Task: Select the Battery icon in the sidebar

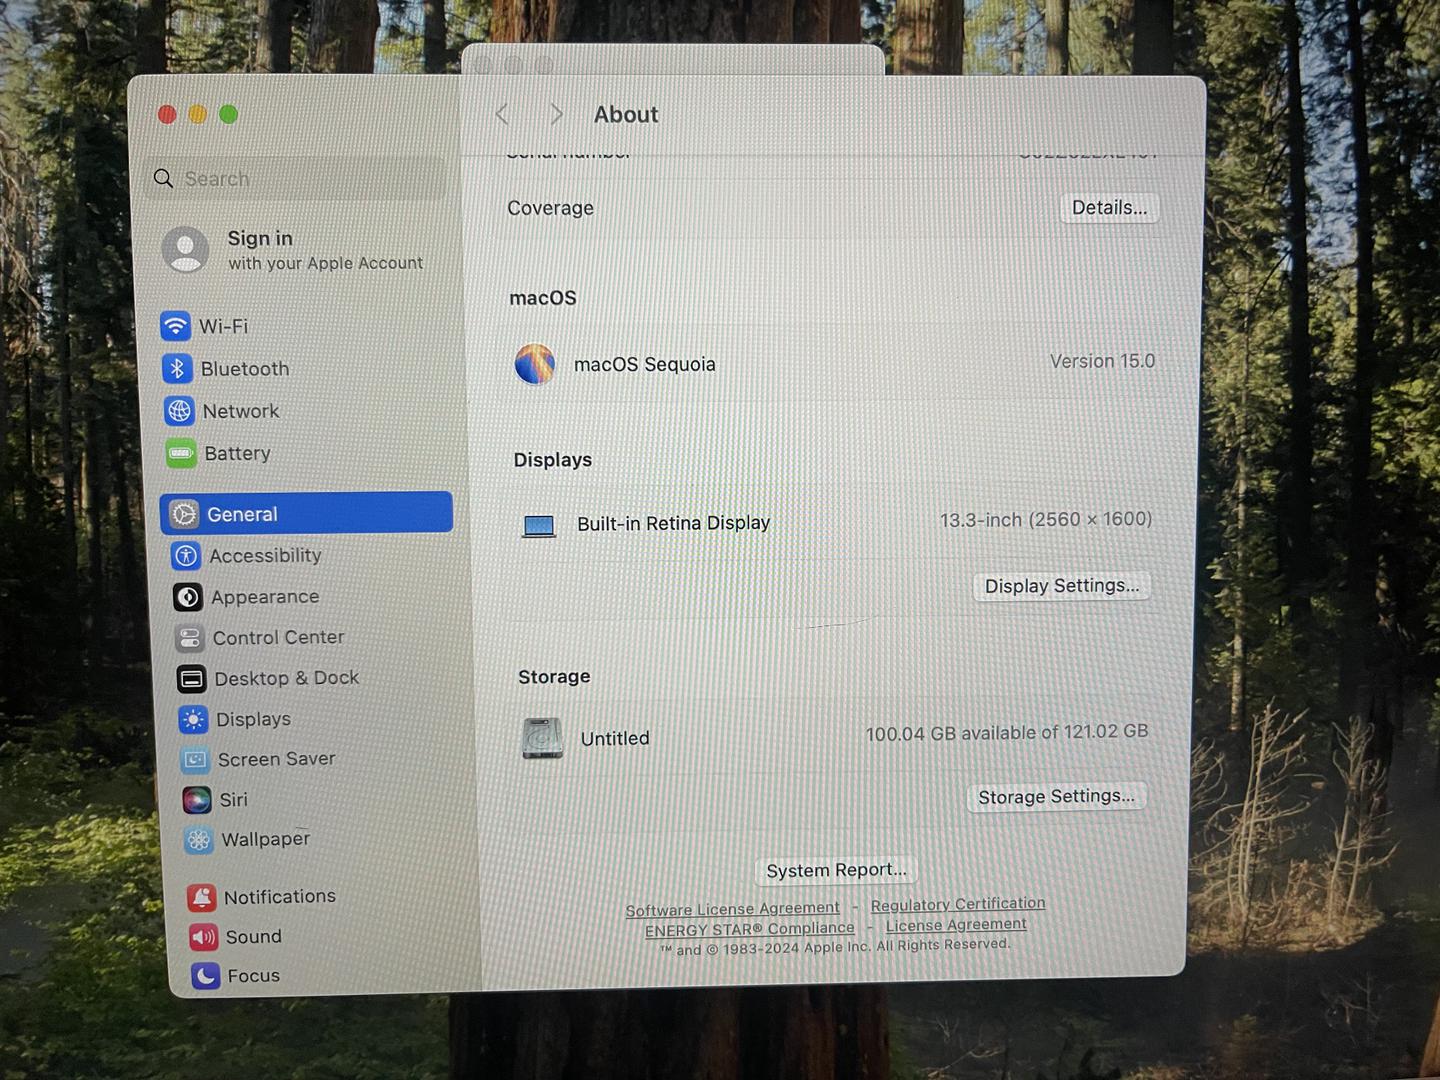Action: [181, 453]
